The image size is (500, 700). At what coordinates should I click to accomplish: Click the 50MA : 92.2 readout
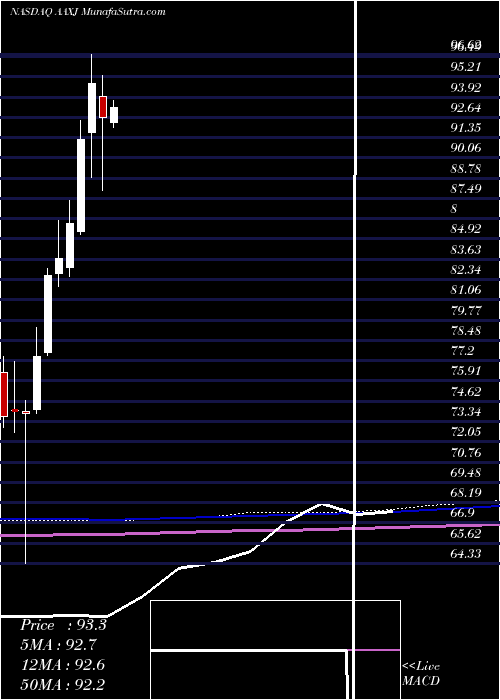[x=62, y=684]
